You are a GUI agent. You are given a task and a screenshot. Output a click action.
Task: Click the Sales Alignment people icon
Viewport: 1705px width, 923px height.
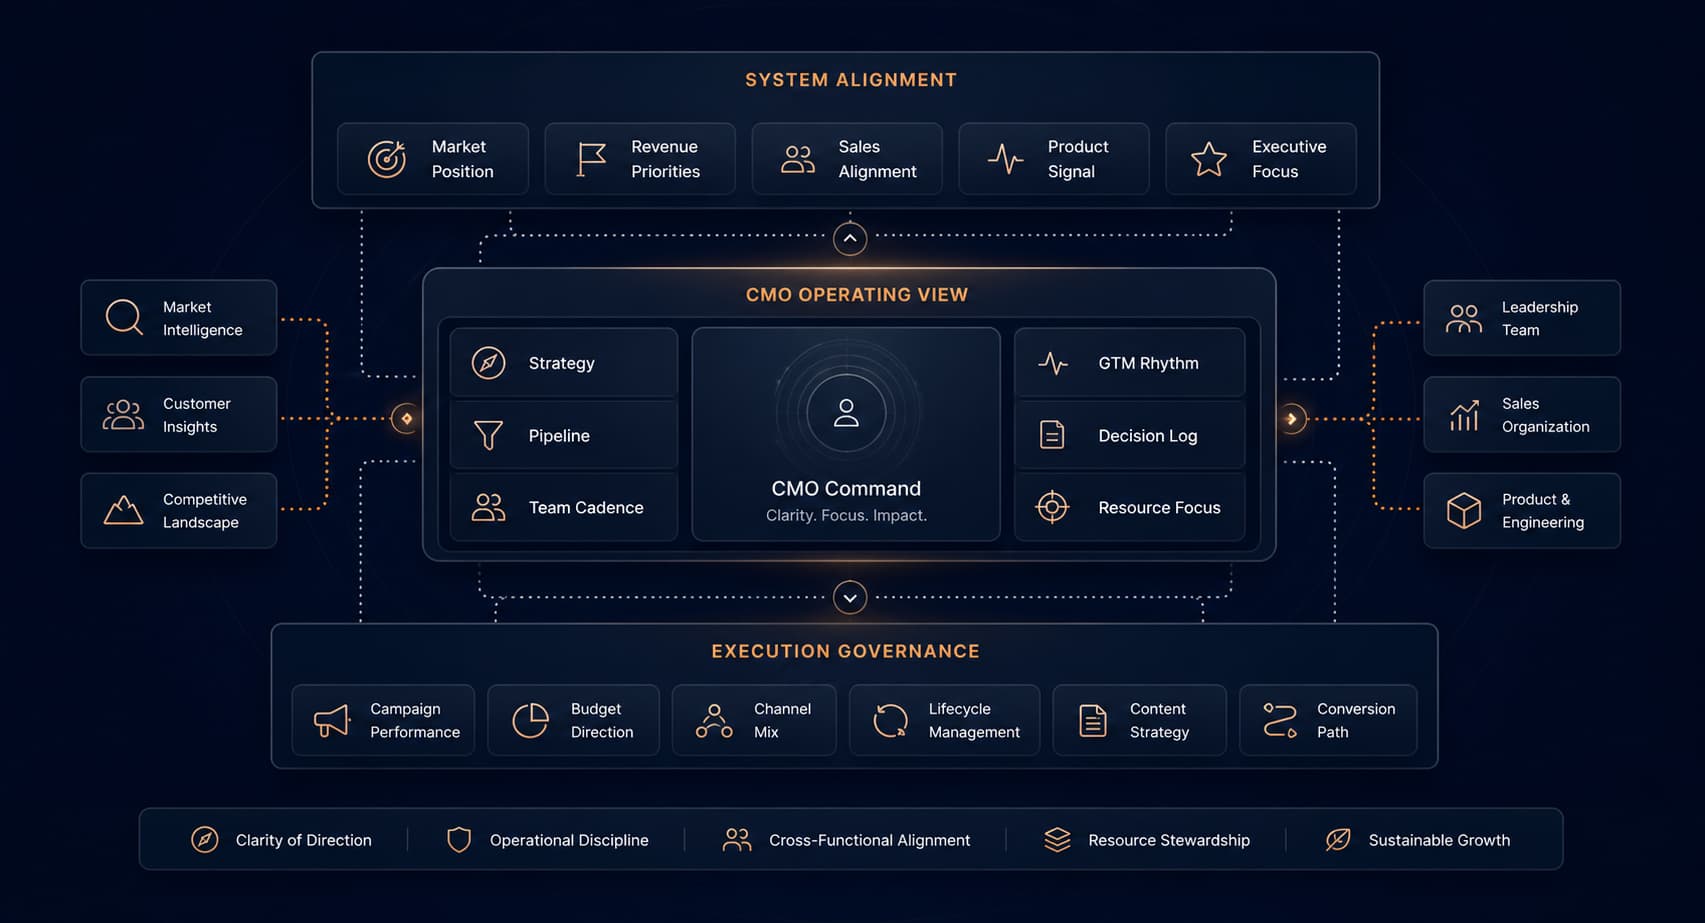(798, 159)
